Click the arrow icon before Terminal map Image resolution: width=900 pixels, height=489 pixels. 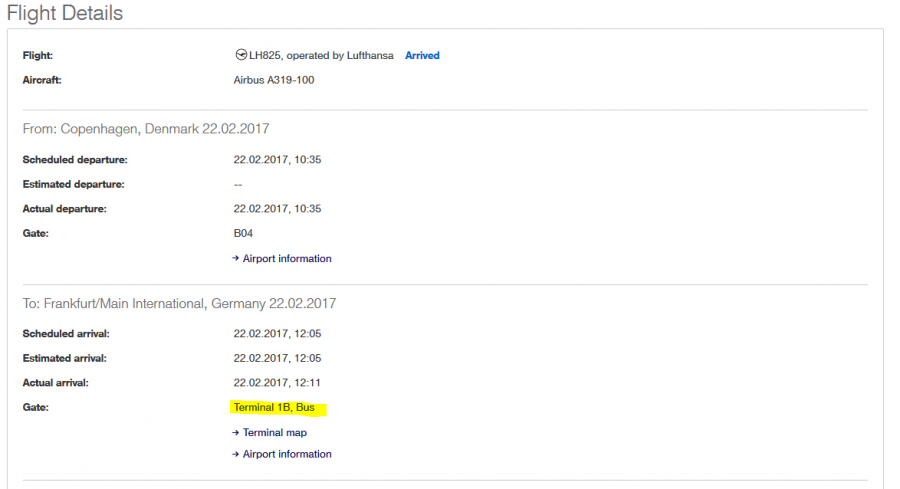click(x=236, y=433)
